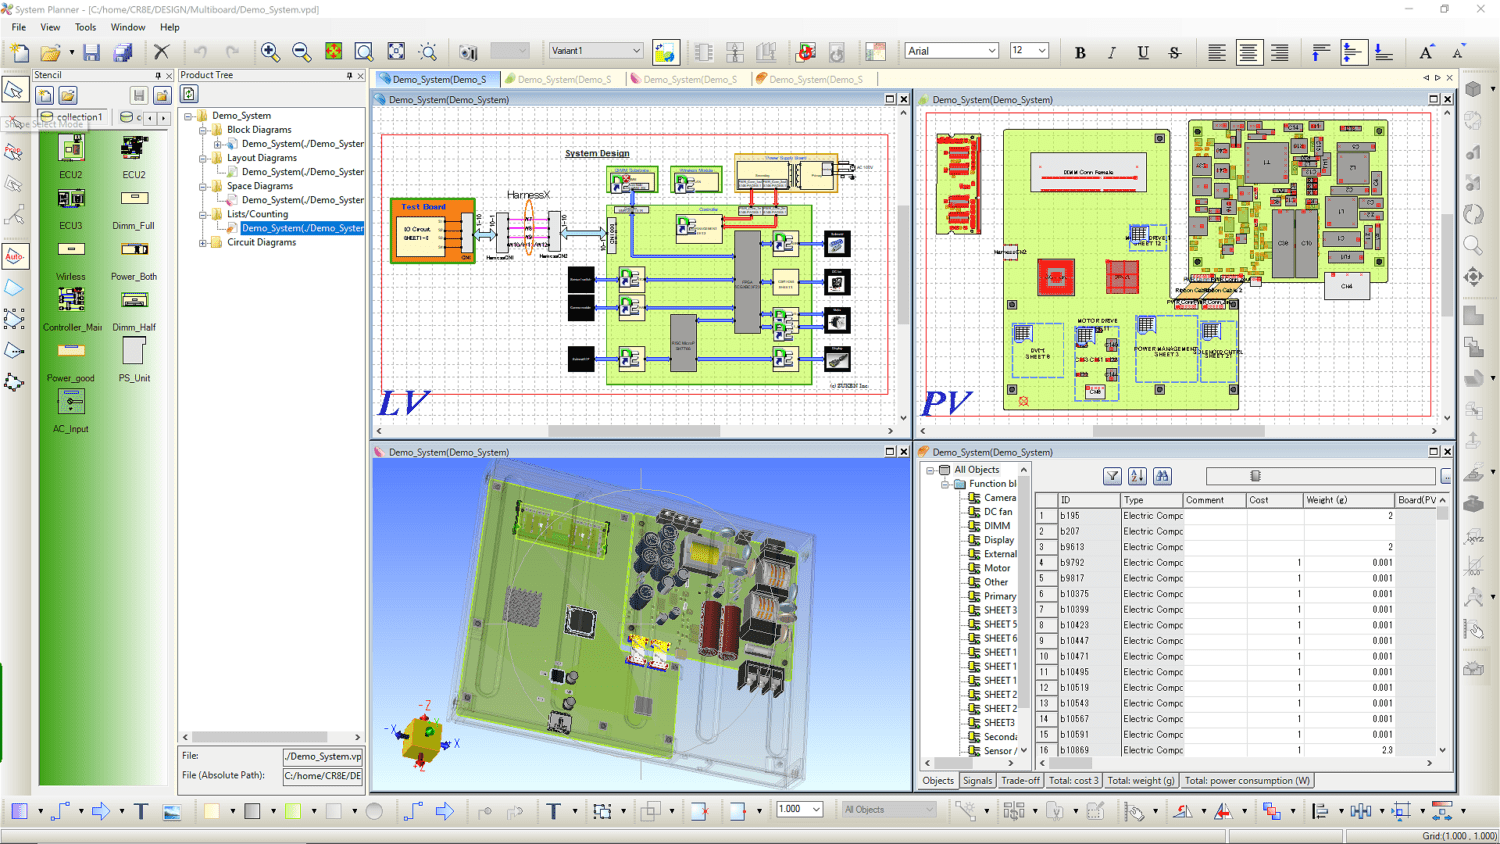This screenshot has width=1500, height=844.
Task: Select the Zoom In magnifier tool
Action: (268, 51)
